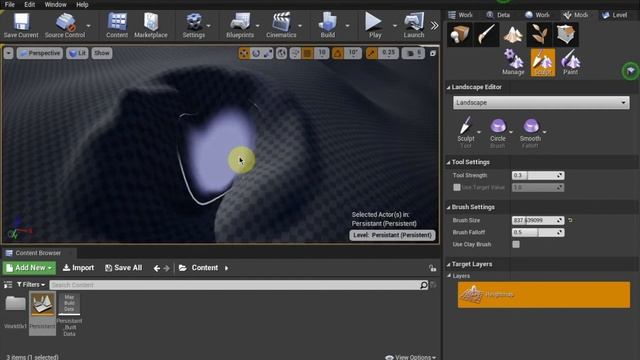
Task: Open Source Control from the toolbar
Action: pyautogui.click(x=65, y=25)
